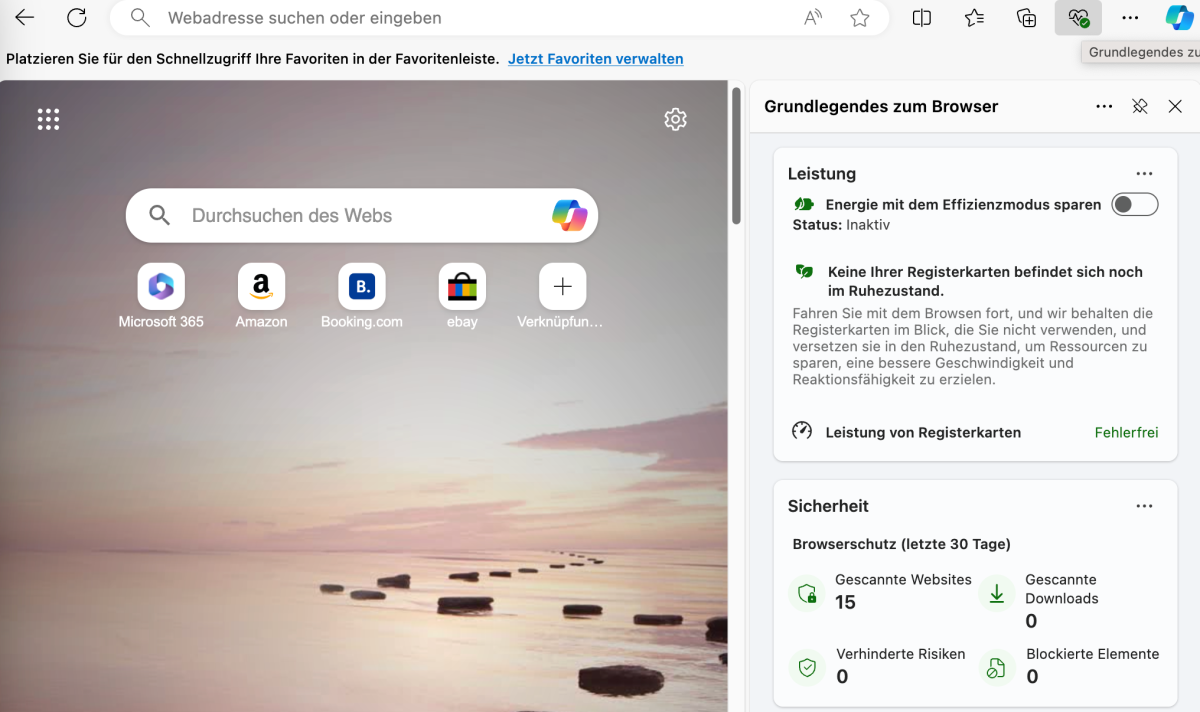Toggle favorite star in address bar
This screenshot has height=712, width=1200.
[x=860, y=17]
